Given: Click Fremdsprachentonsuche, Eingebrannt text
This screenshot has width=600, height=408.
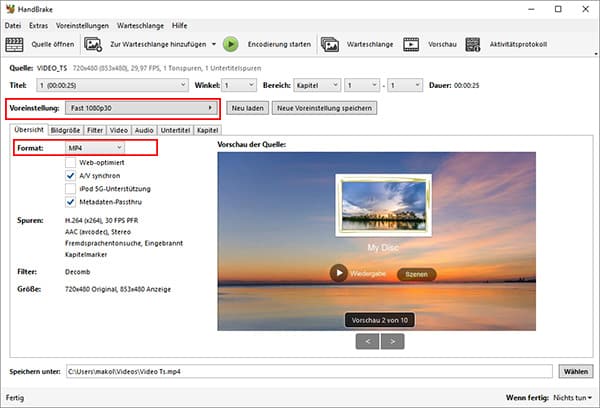Looking at the screenshot, I should pos(124,243).
